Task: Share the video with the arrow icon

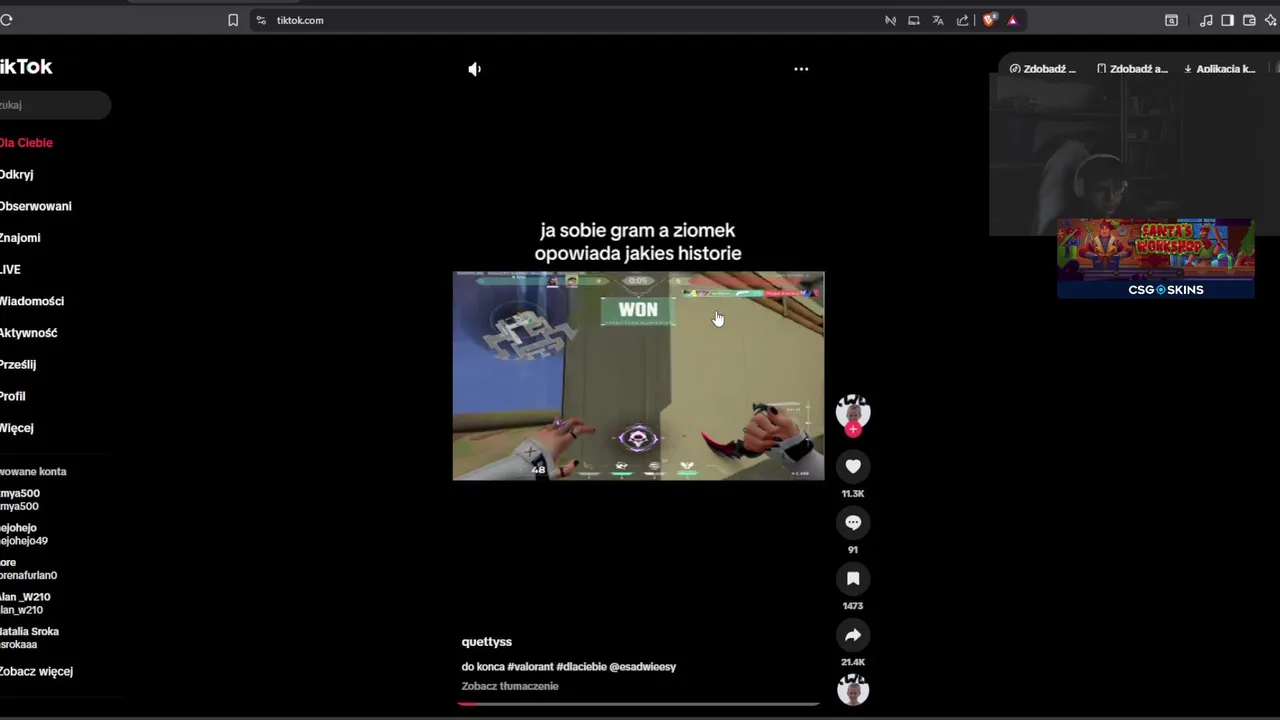Action: 853,635
